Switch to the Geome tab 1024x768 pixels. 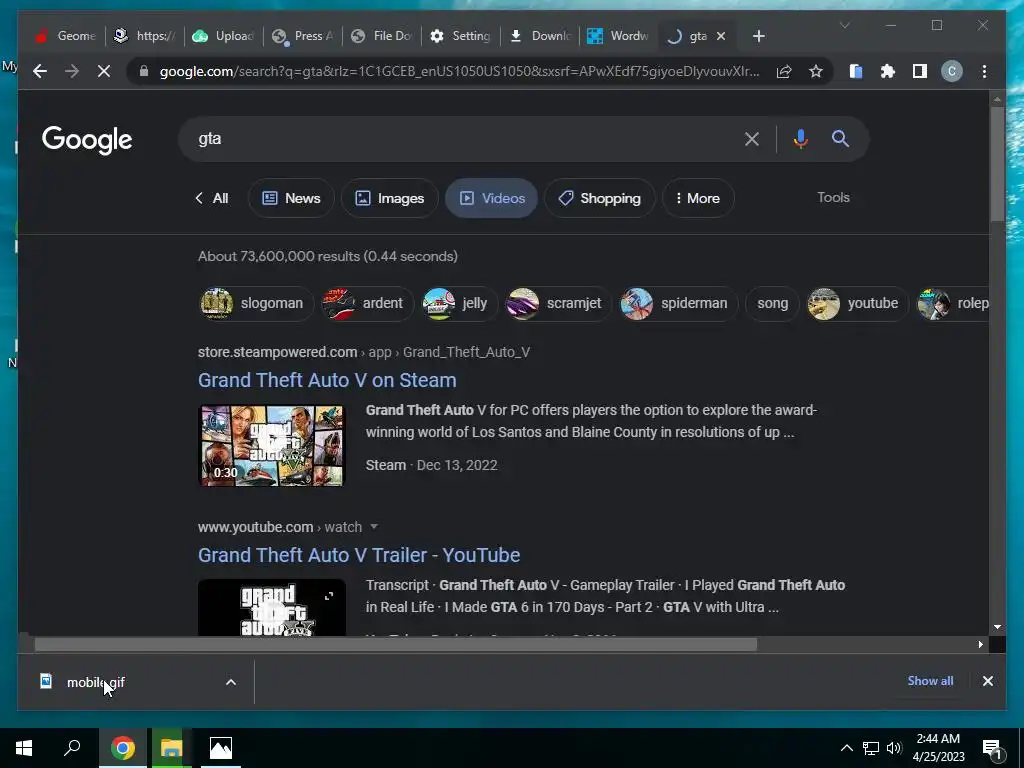(x=66, y=36)
